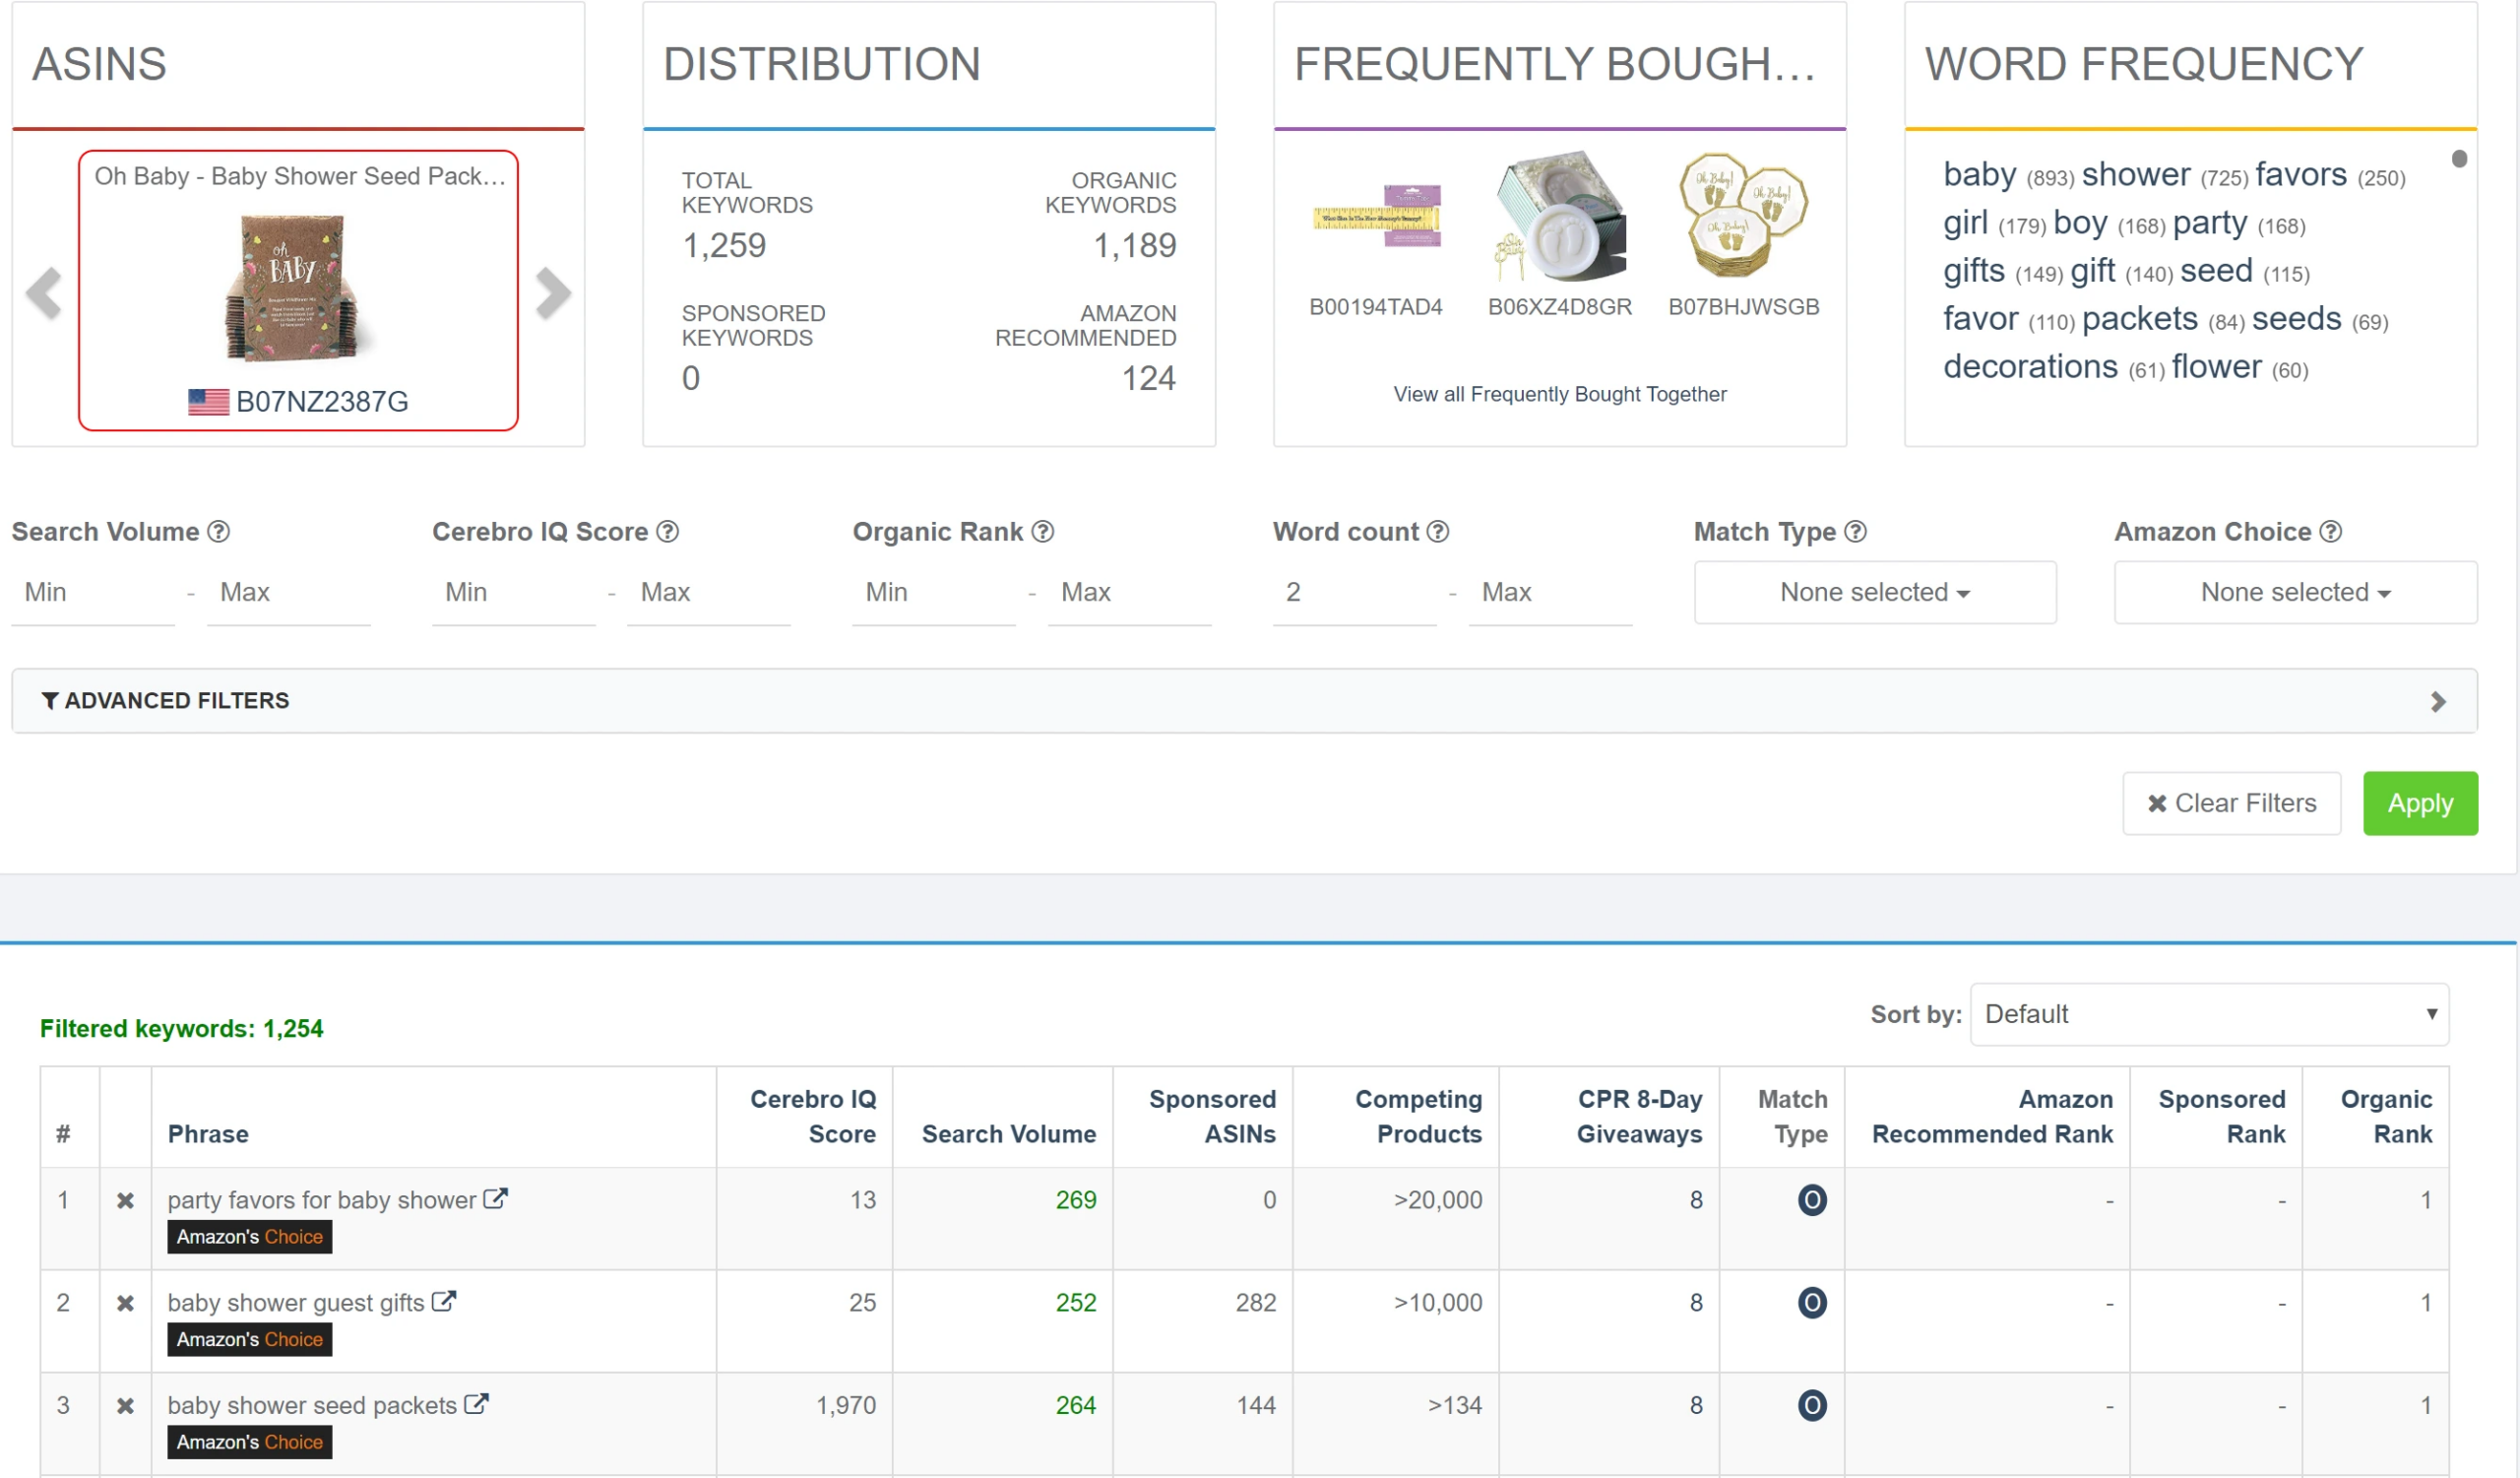This screenshot has height=1478, width=2520.
Task: Click the Amazon Choice help question icon
Action: [x=2330, y=532]
